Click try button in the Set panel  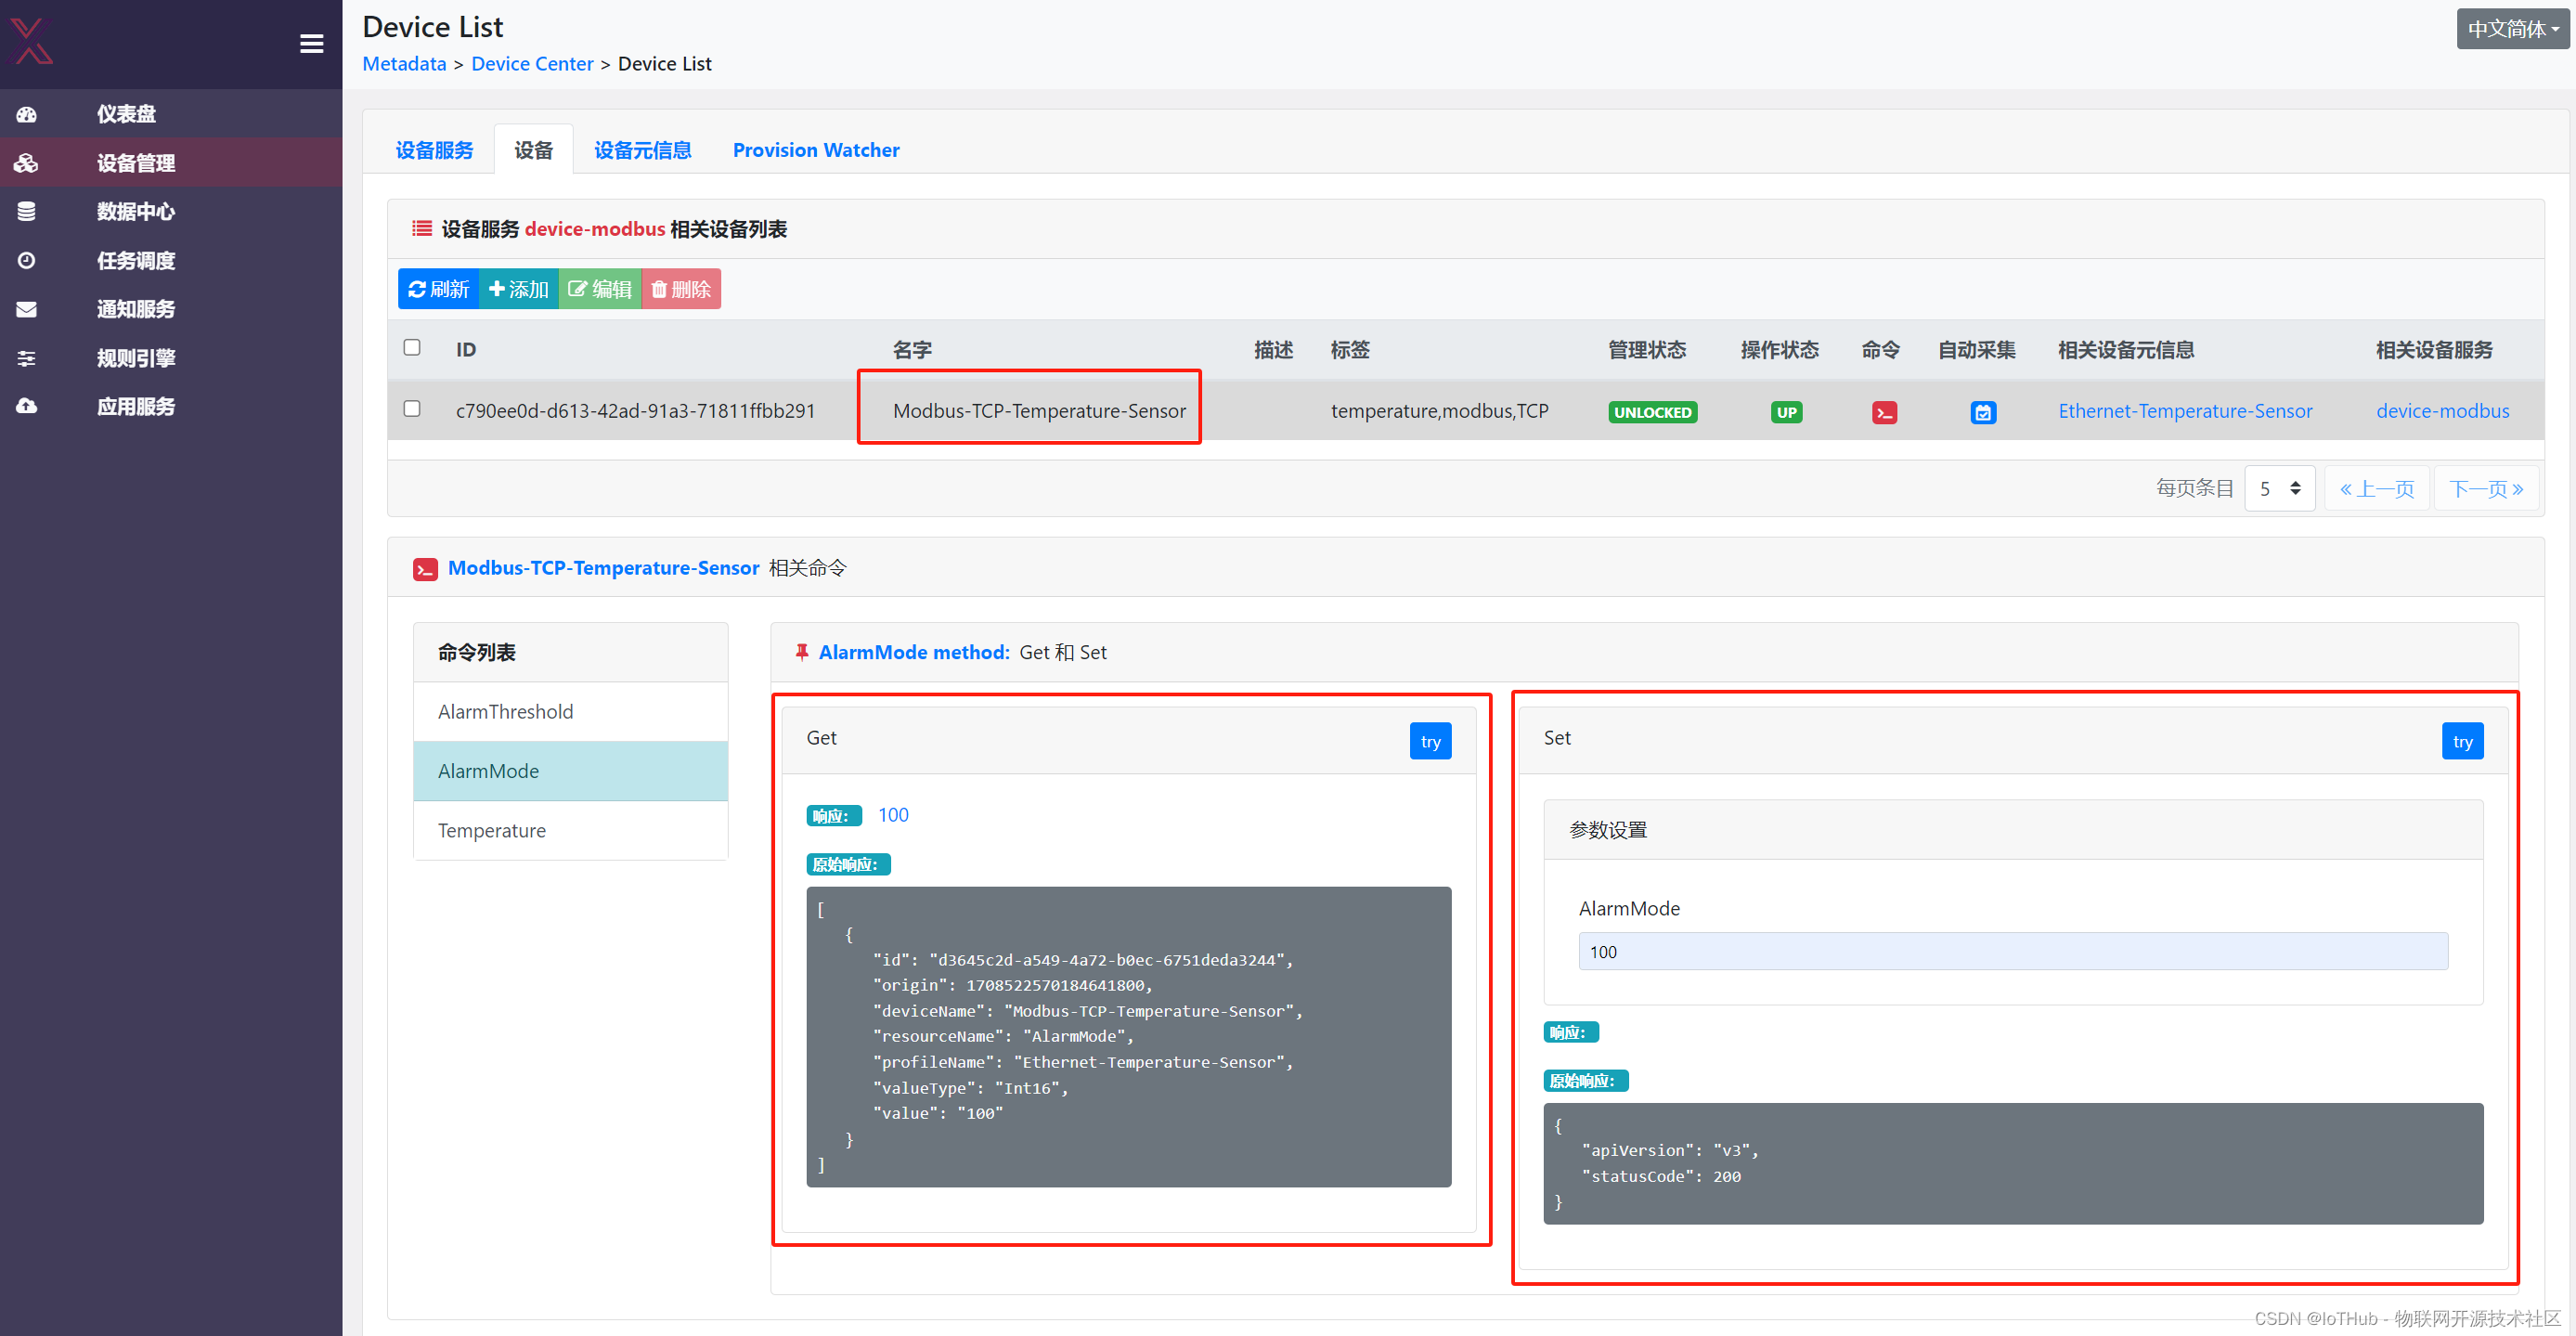pos(2462,741)
